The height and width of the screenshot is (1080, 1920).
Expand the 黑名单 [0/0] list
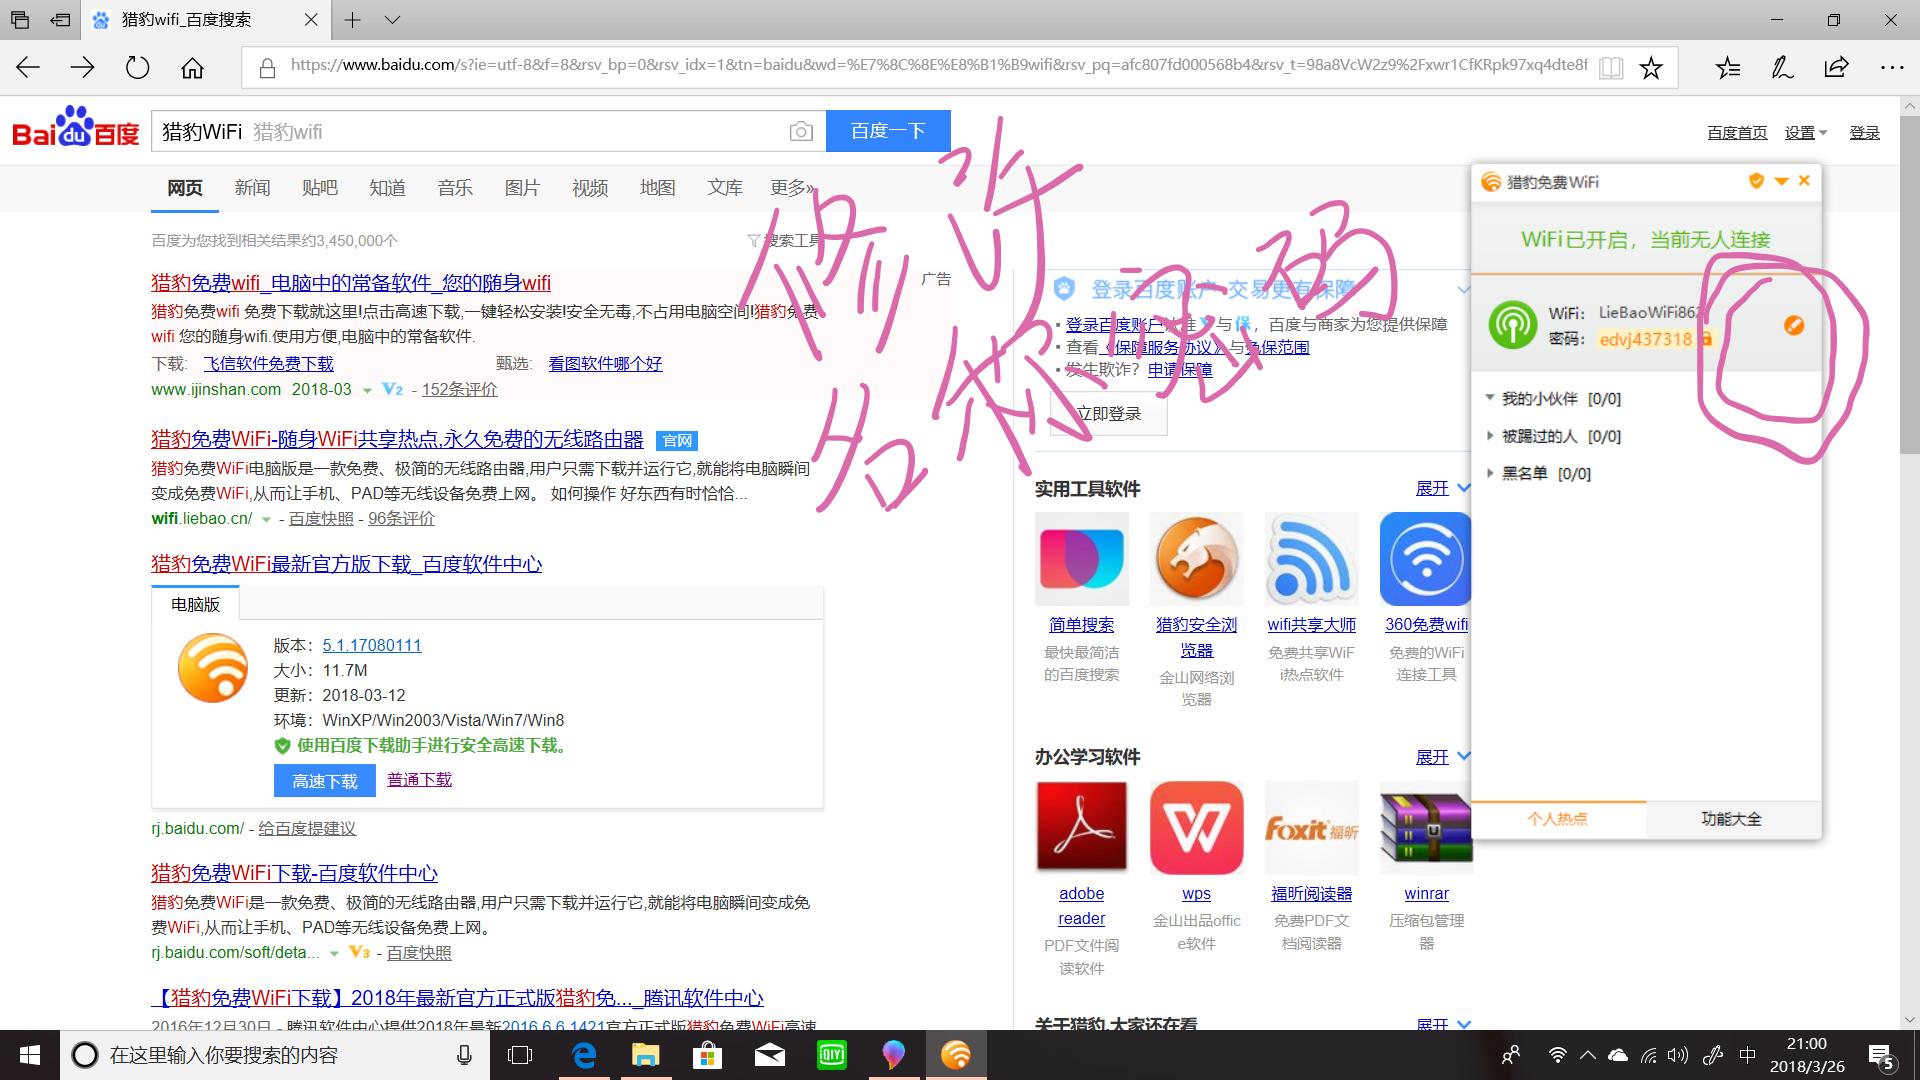point(1489,473)
